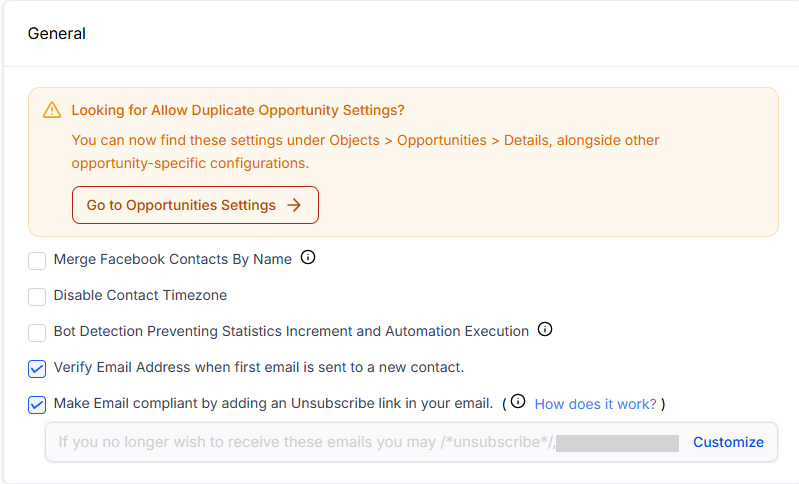Enable Merge Facebook Contacts By Name checkbox
Screen dimensions: 799x484
pos(37,261)
